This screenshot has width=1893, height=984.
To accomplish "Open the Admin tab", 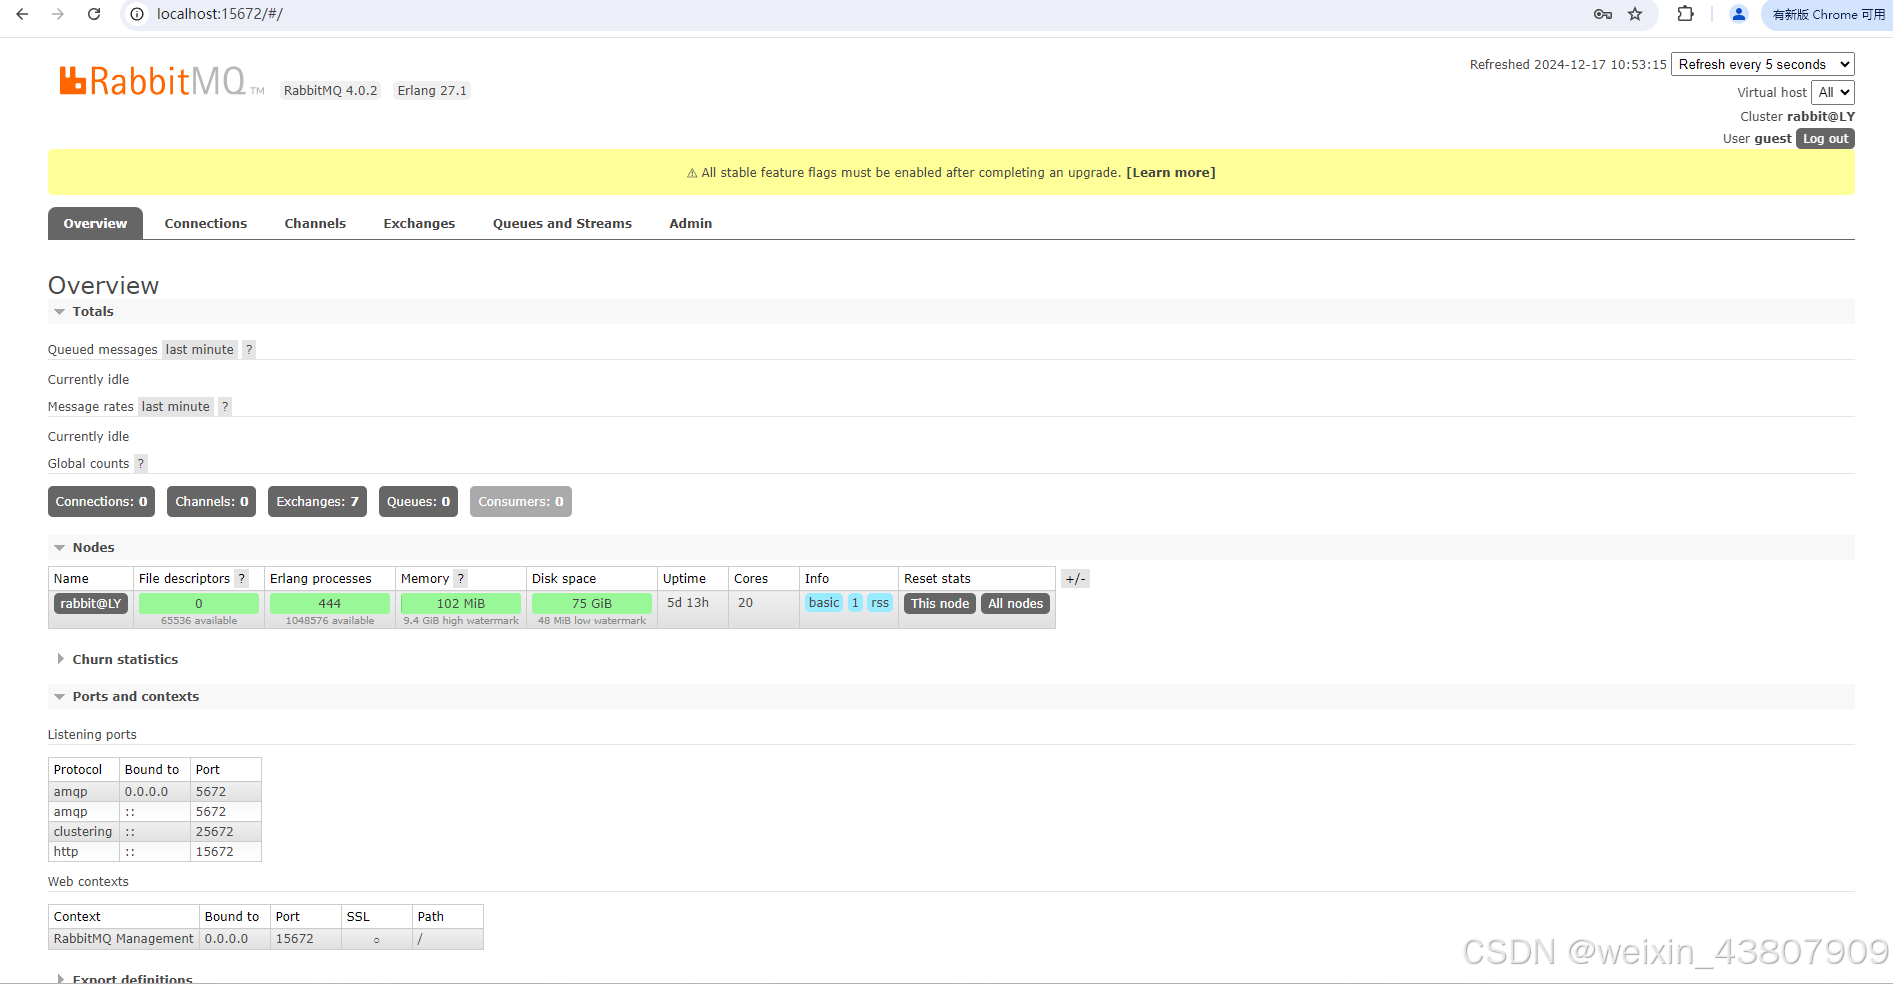I will pyautogui.click(x=691, y=223).
